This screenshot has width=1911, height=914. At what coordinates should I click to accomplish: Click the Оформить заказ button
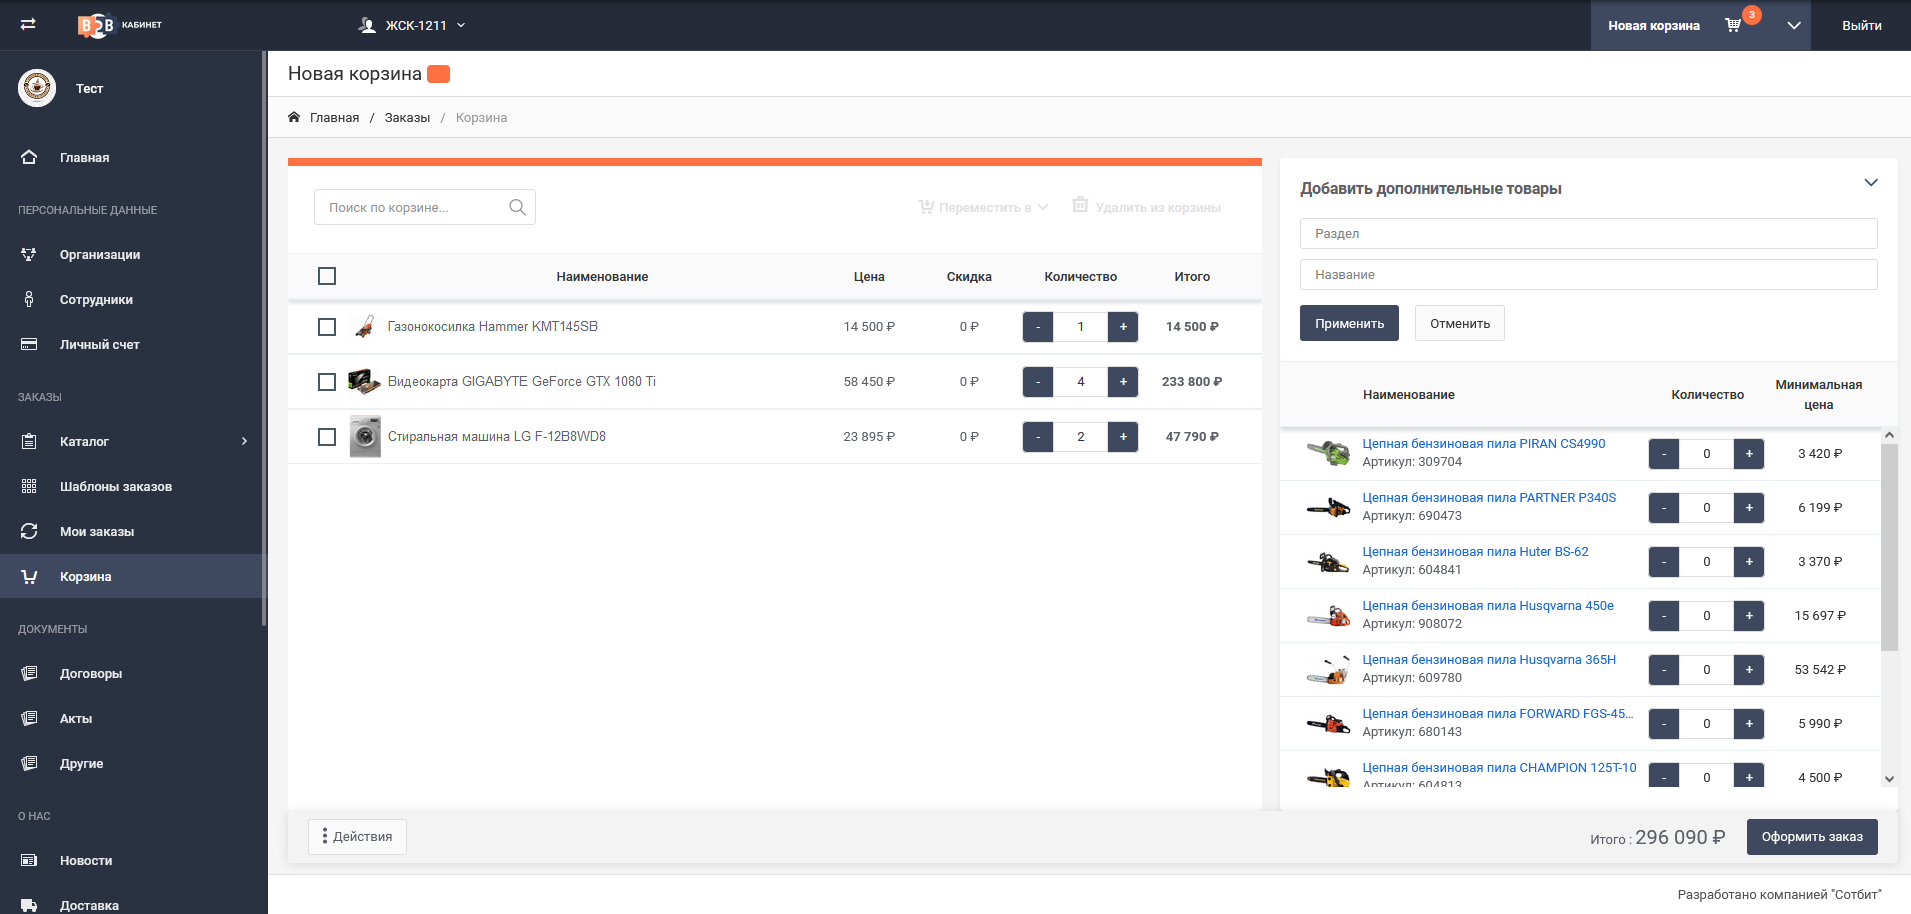1811,837
